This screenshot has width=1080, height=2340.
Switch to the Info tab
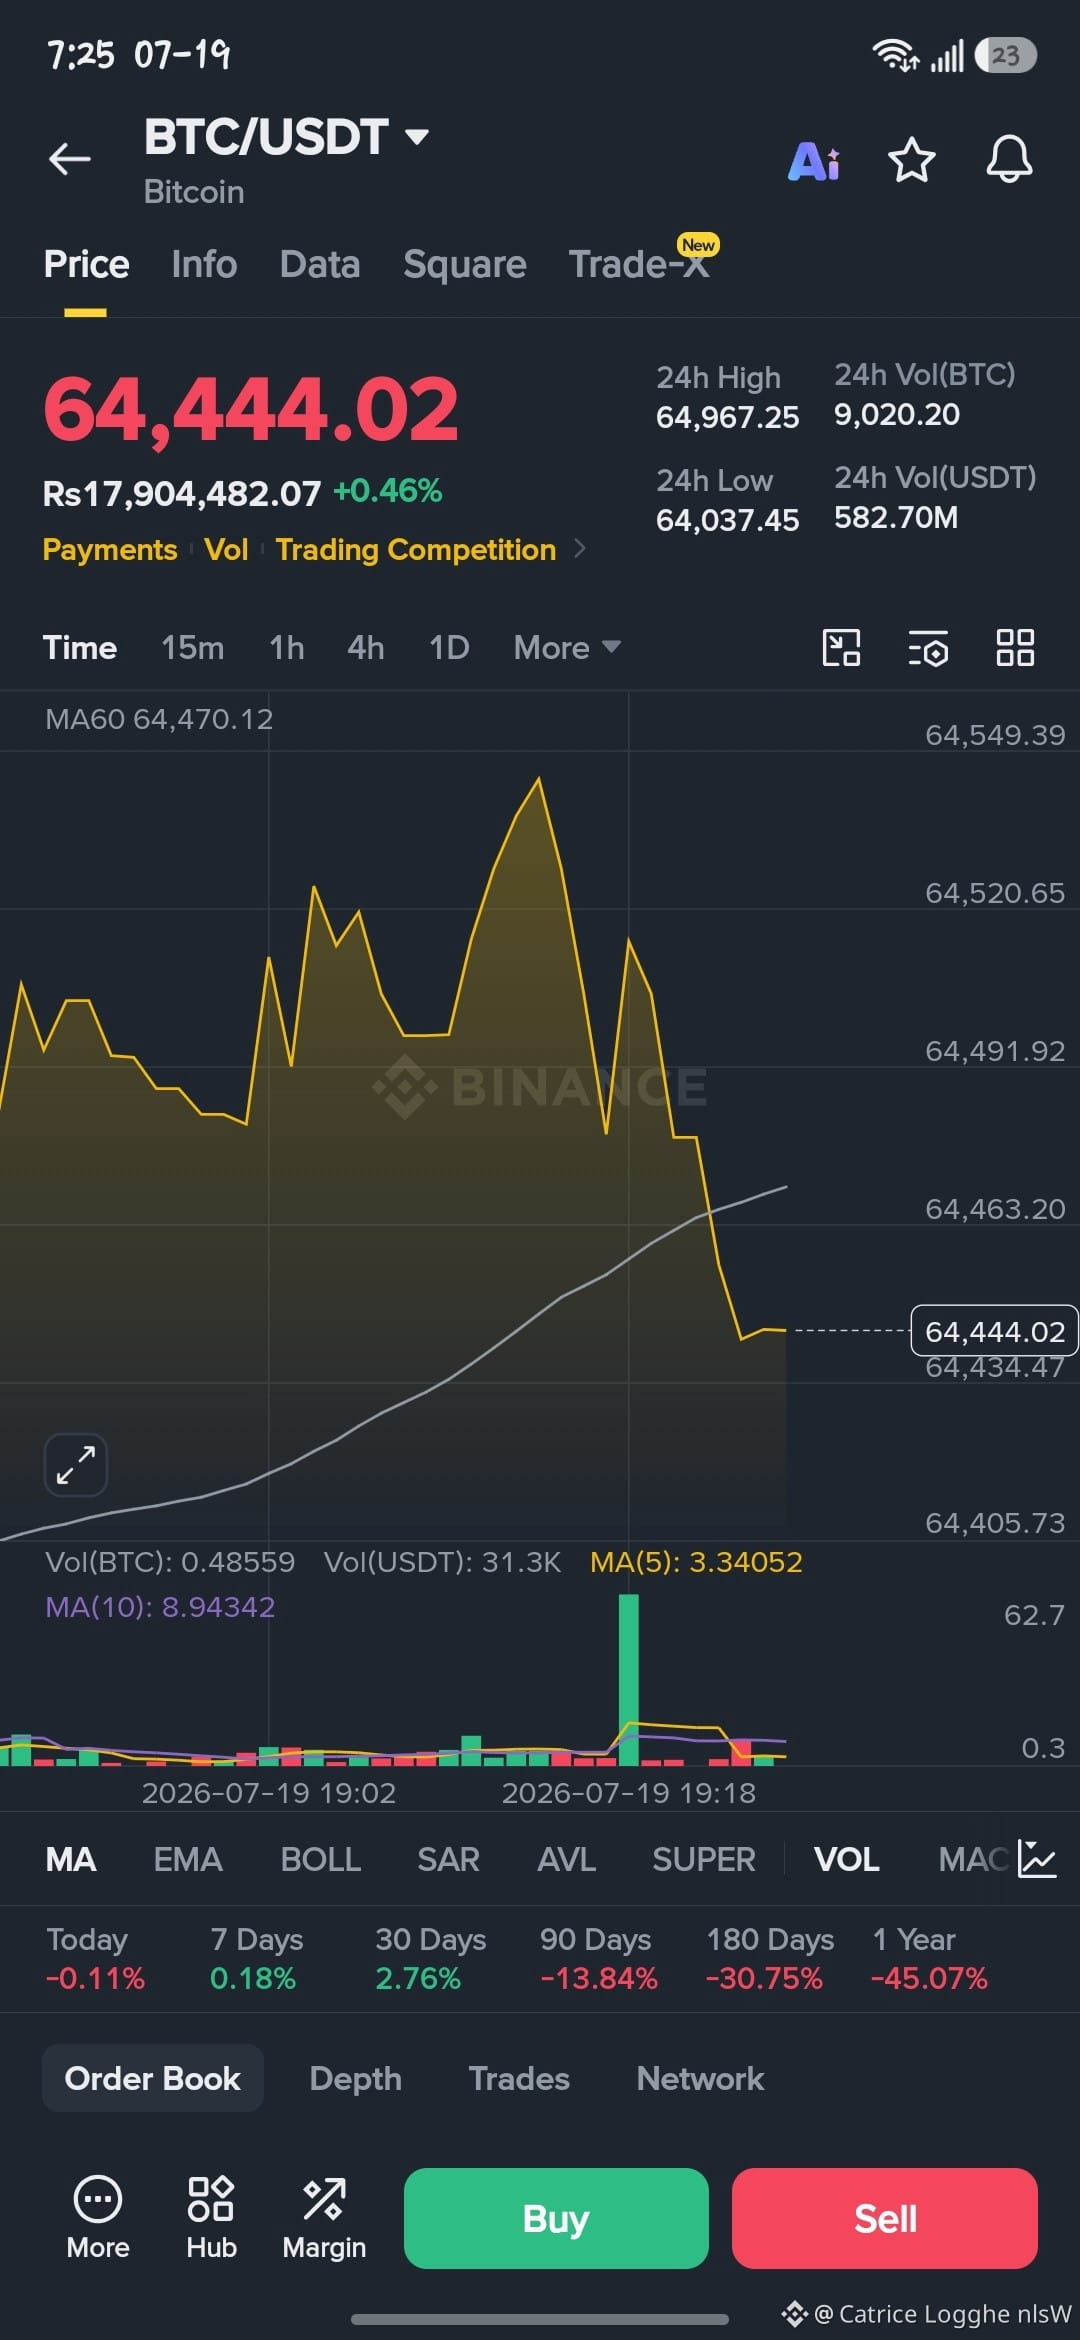[x=204, y=264]
